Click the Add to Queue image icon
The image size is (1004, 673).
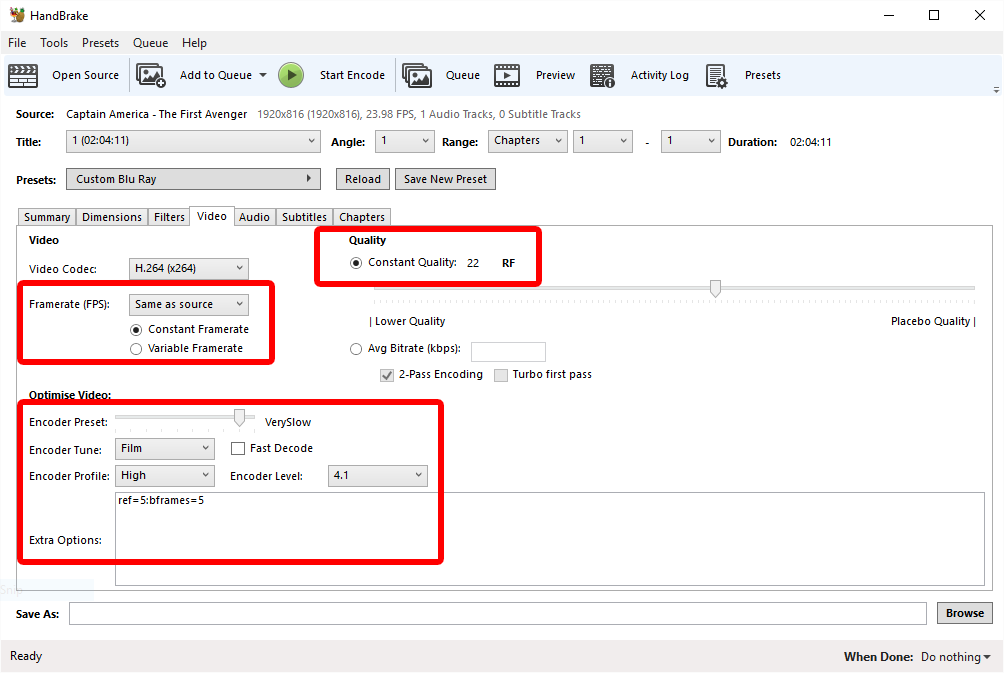(151, 76)
